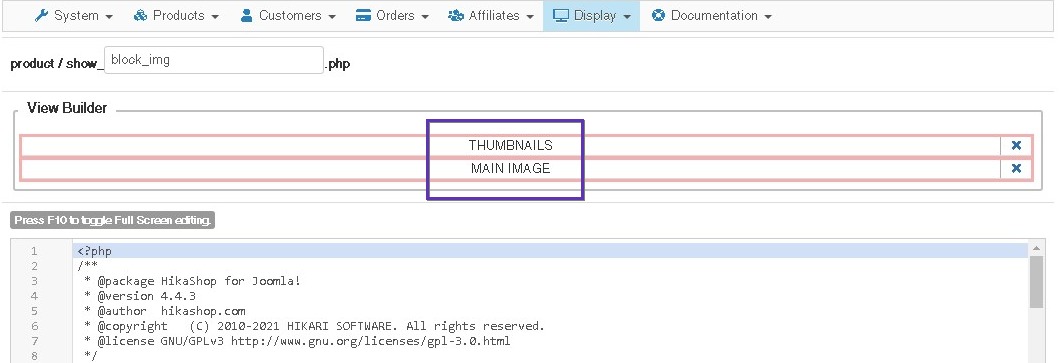Open the Orders menu
The width and height of the screenshot is (1062, 363).
tap(393, 16)
